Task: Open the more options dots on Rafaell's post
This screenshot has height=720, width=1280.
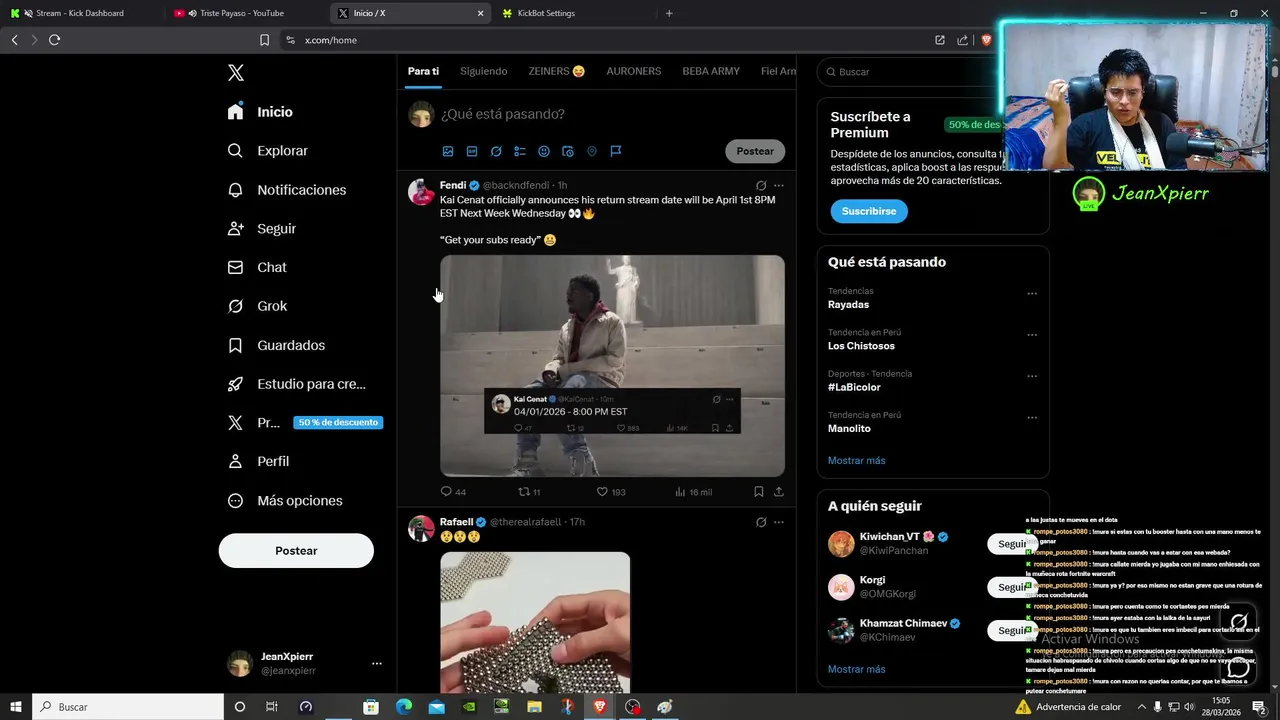Action: tap(779, 522)
